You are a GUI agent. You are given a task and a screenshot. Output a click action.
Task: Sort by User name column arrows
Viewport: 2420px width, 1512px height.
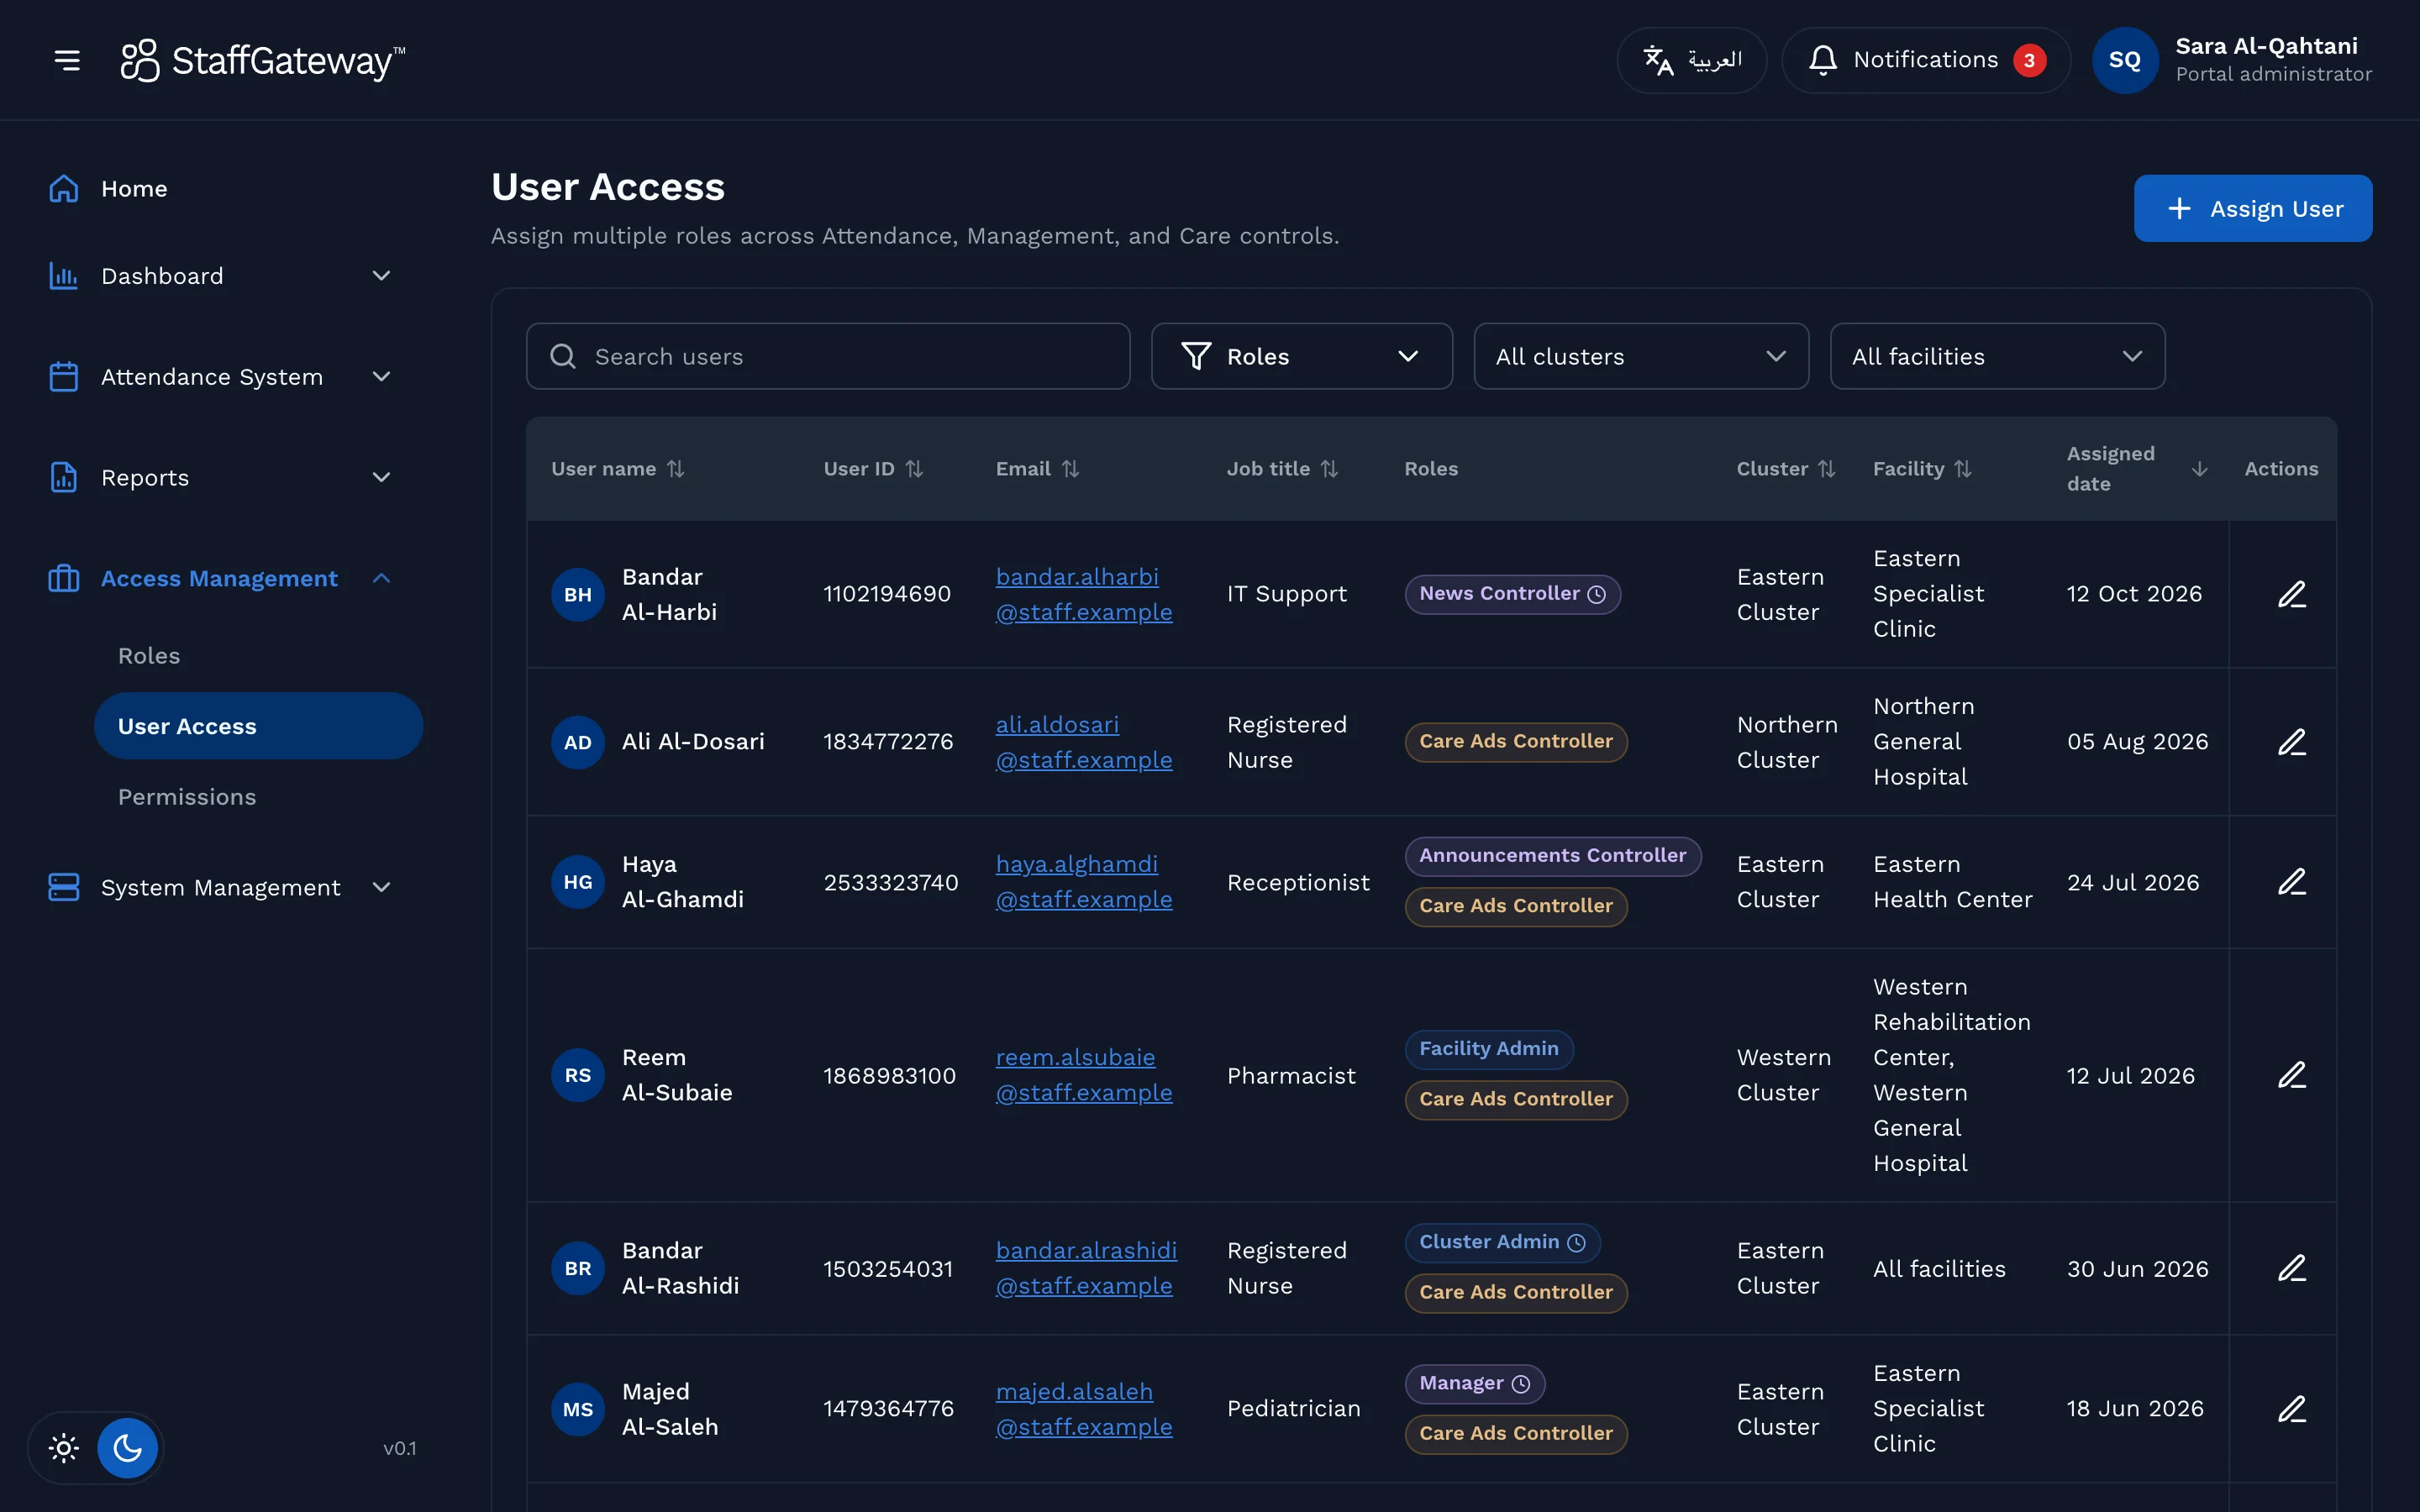click(x=676, y=469)
